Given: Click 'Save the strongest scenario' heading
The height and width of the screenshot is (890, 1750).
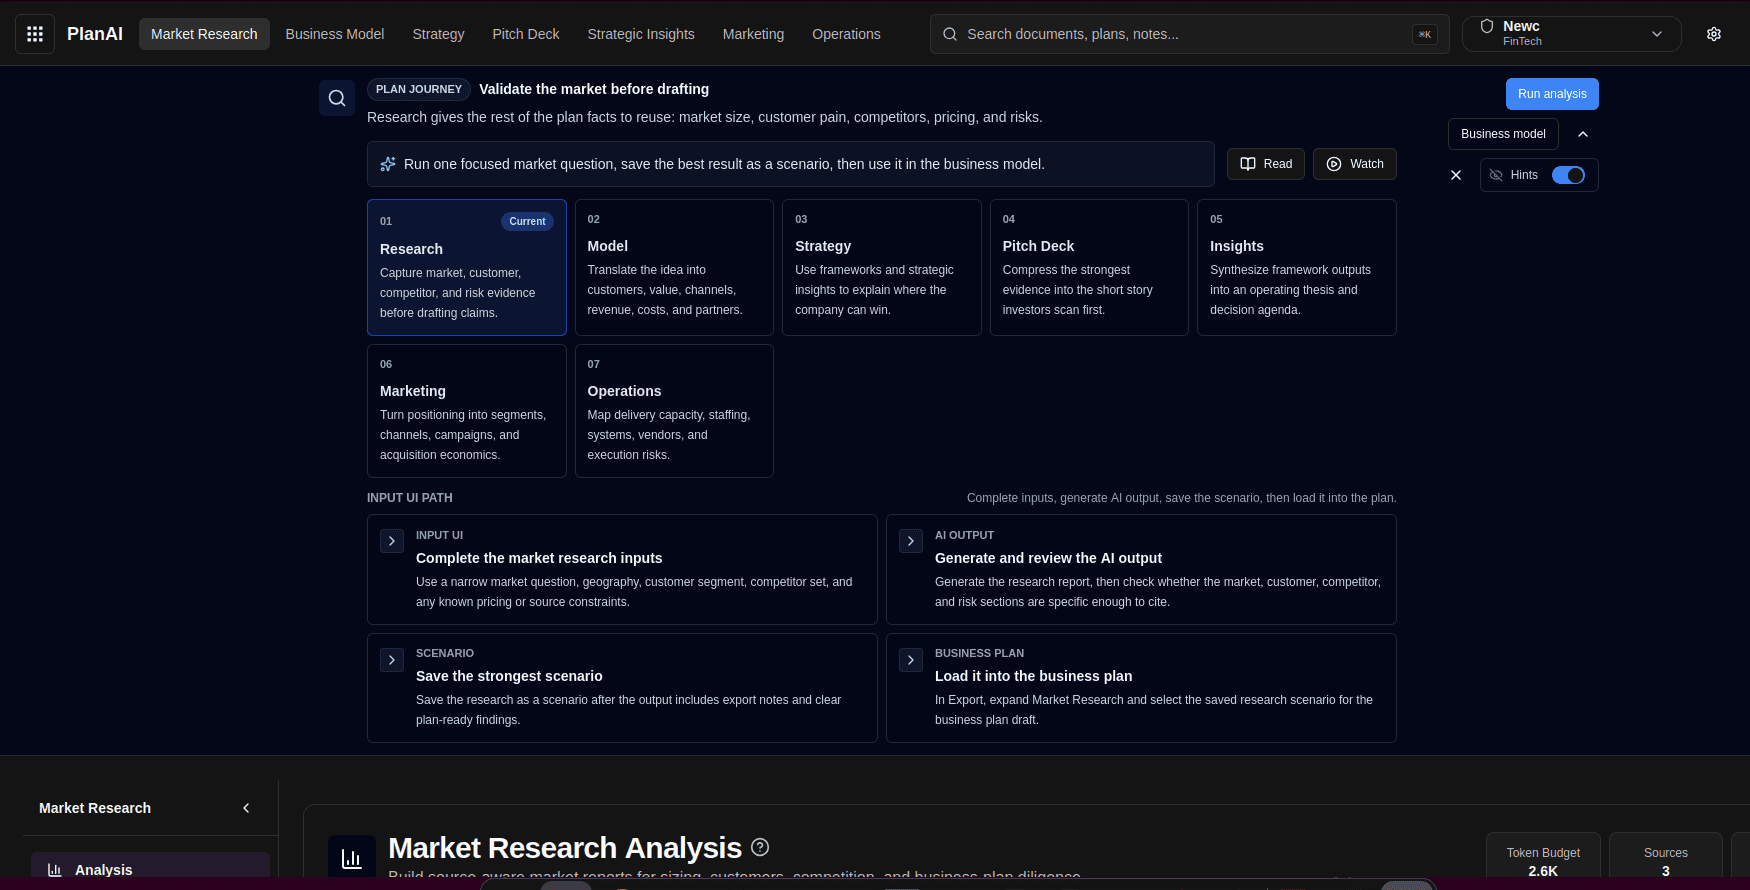Looking at the screenshot, I should point(509,676).
